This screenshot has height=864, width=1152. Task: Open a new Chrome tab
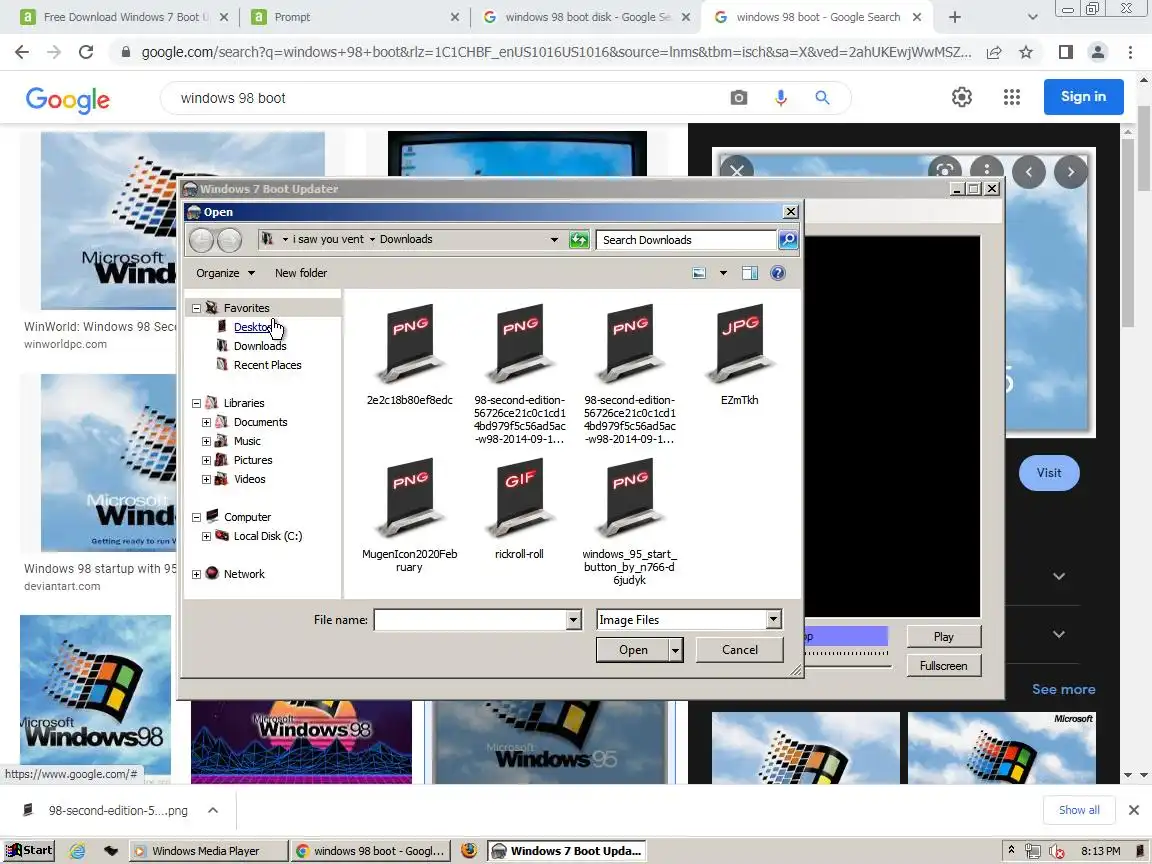[954, 17]
